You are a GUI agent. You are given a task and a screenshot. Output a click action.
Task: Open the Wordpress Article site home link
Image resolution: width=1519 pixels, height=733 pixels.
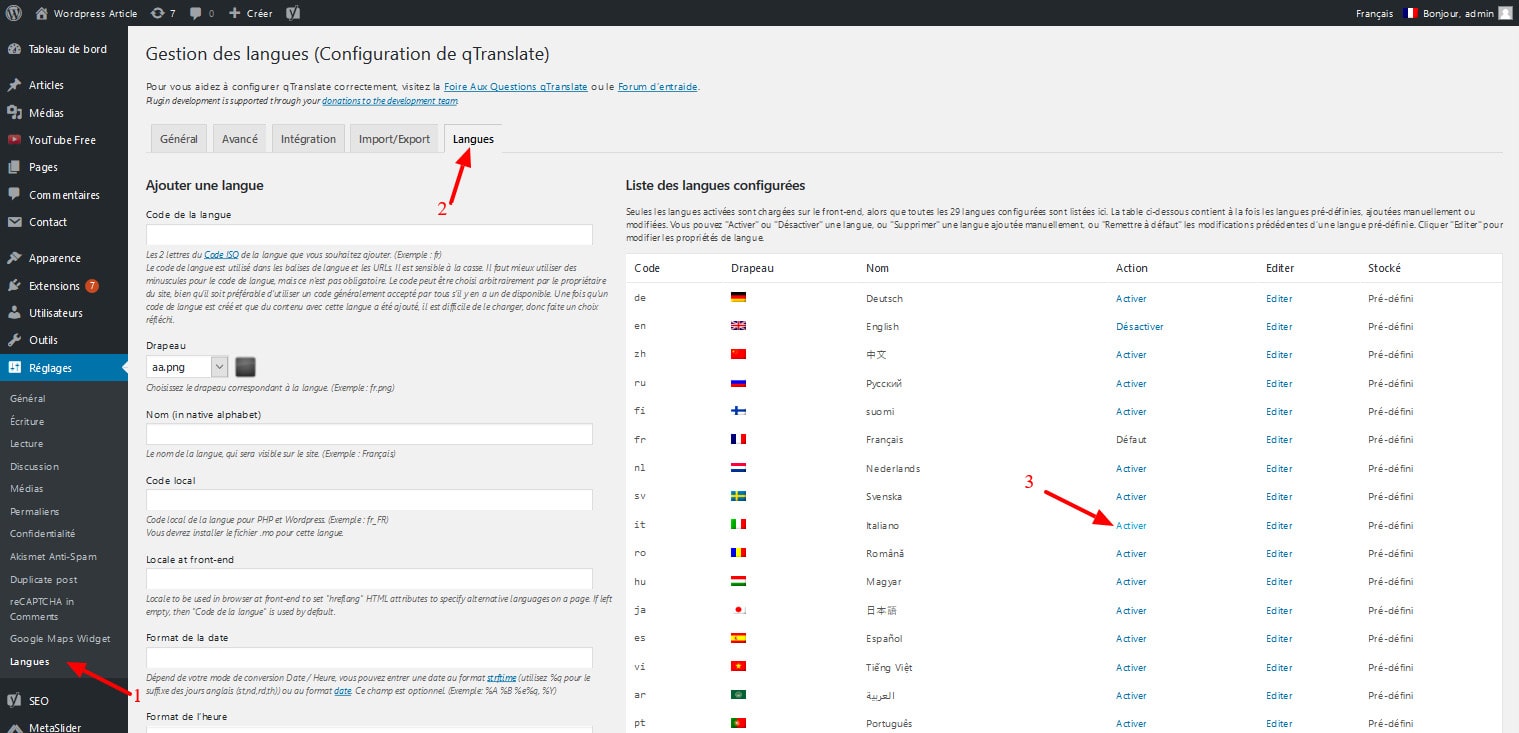86,13
